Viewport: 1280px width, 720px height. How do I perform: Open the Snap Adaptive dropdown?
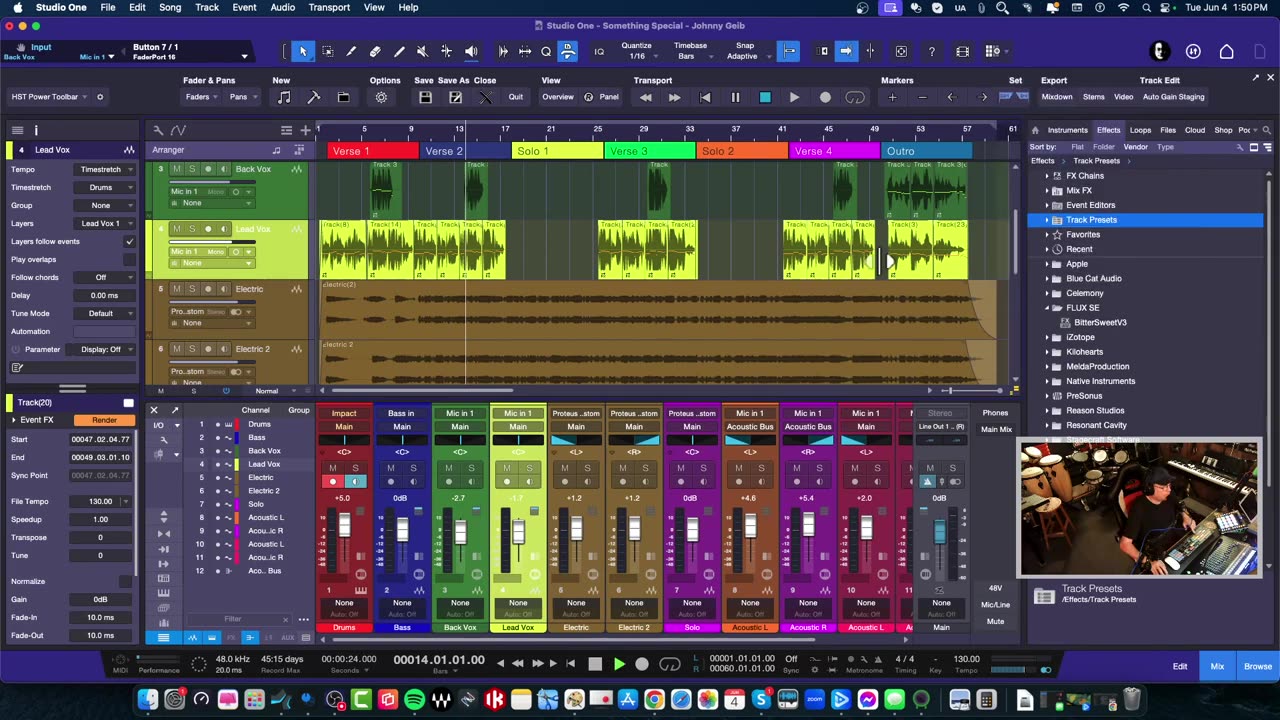click(745, 51)
